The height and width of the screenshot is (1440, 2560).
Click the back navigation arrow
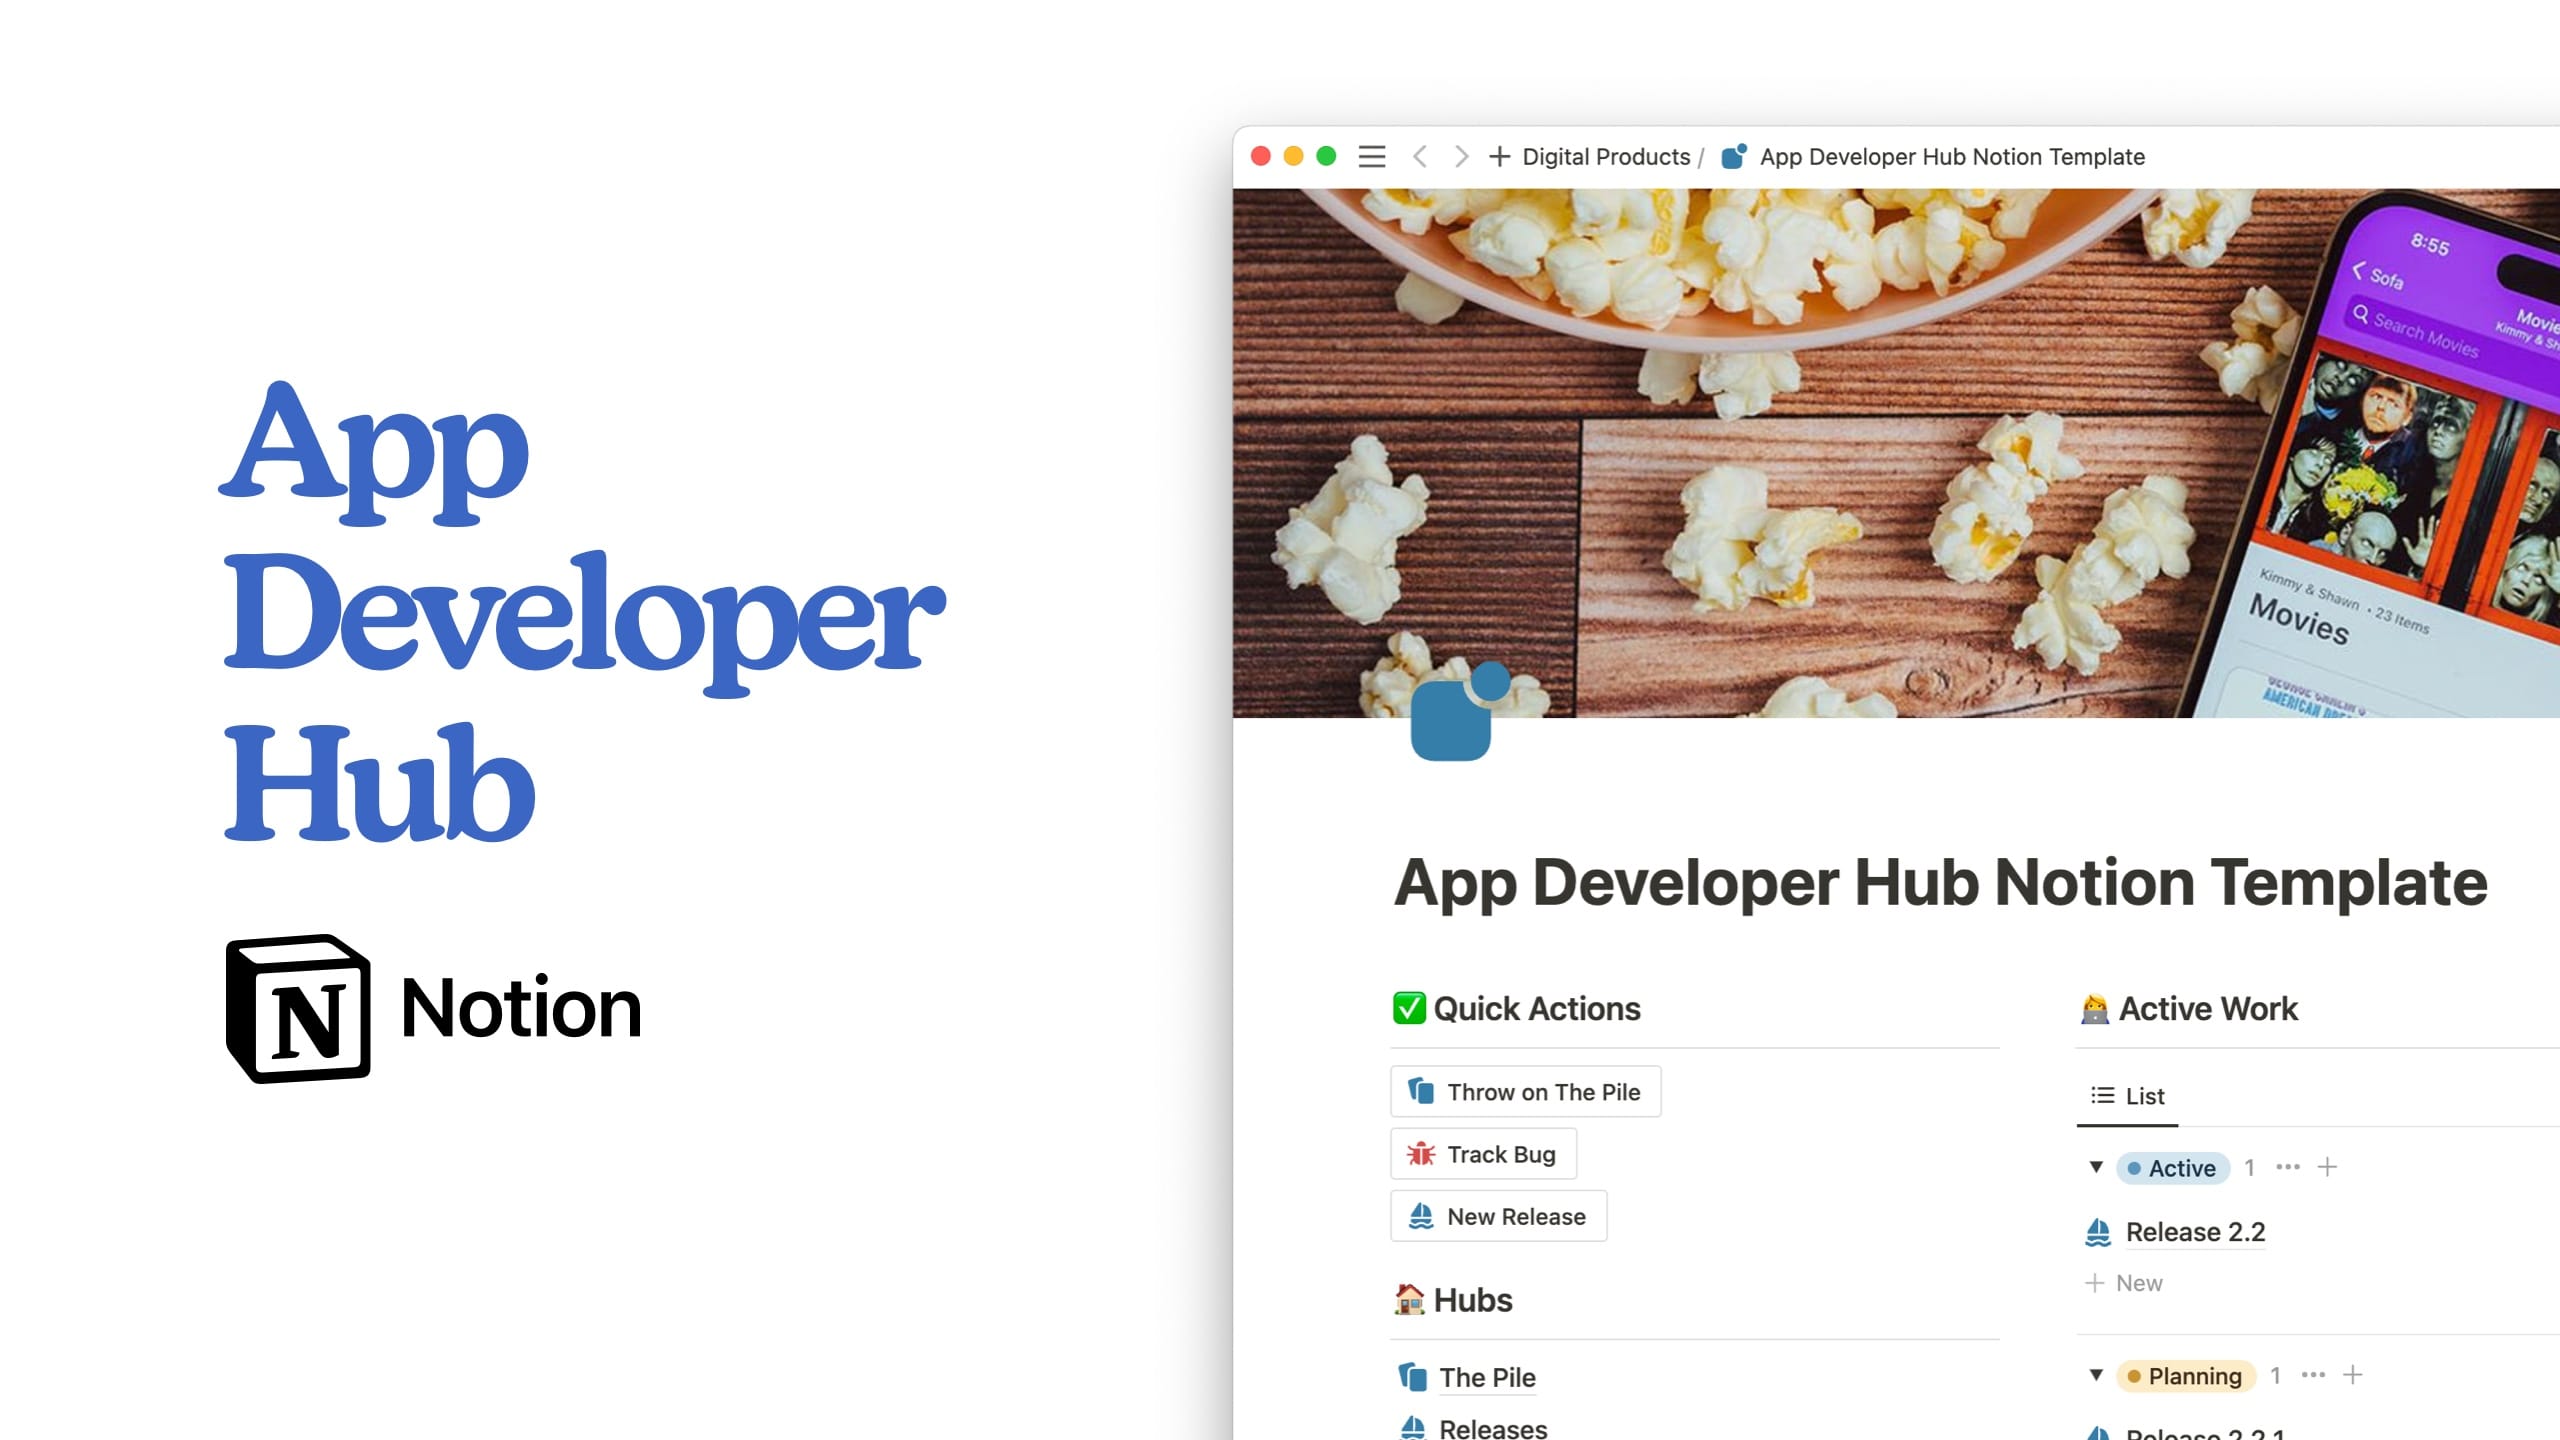[1421, 157]
